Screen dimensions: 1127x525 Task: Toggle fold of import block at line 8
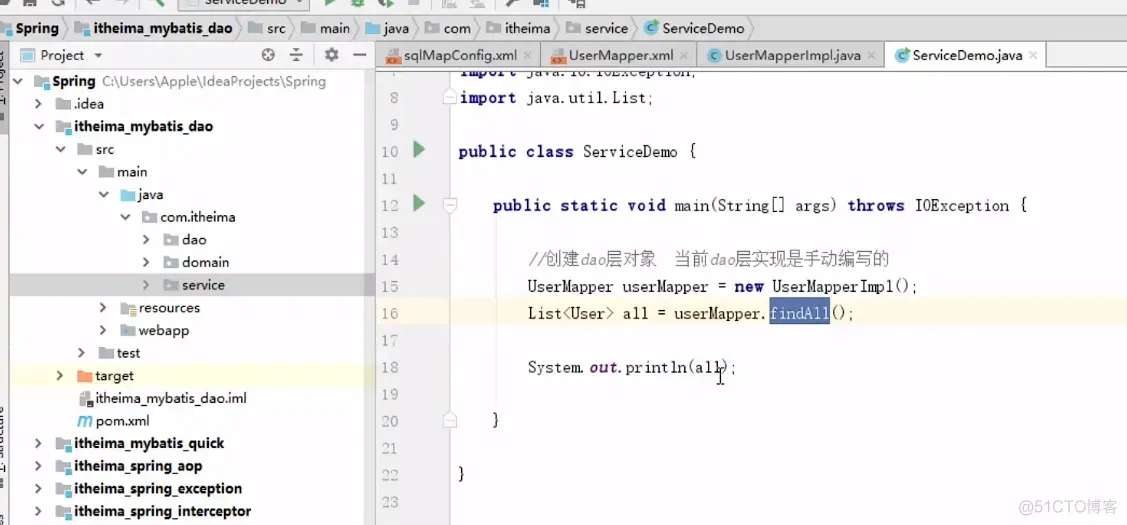pos(450,97)
